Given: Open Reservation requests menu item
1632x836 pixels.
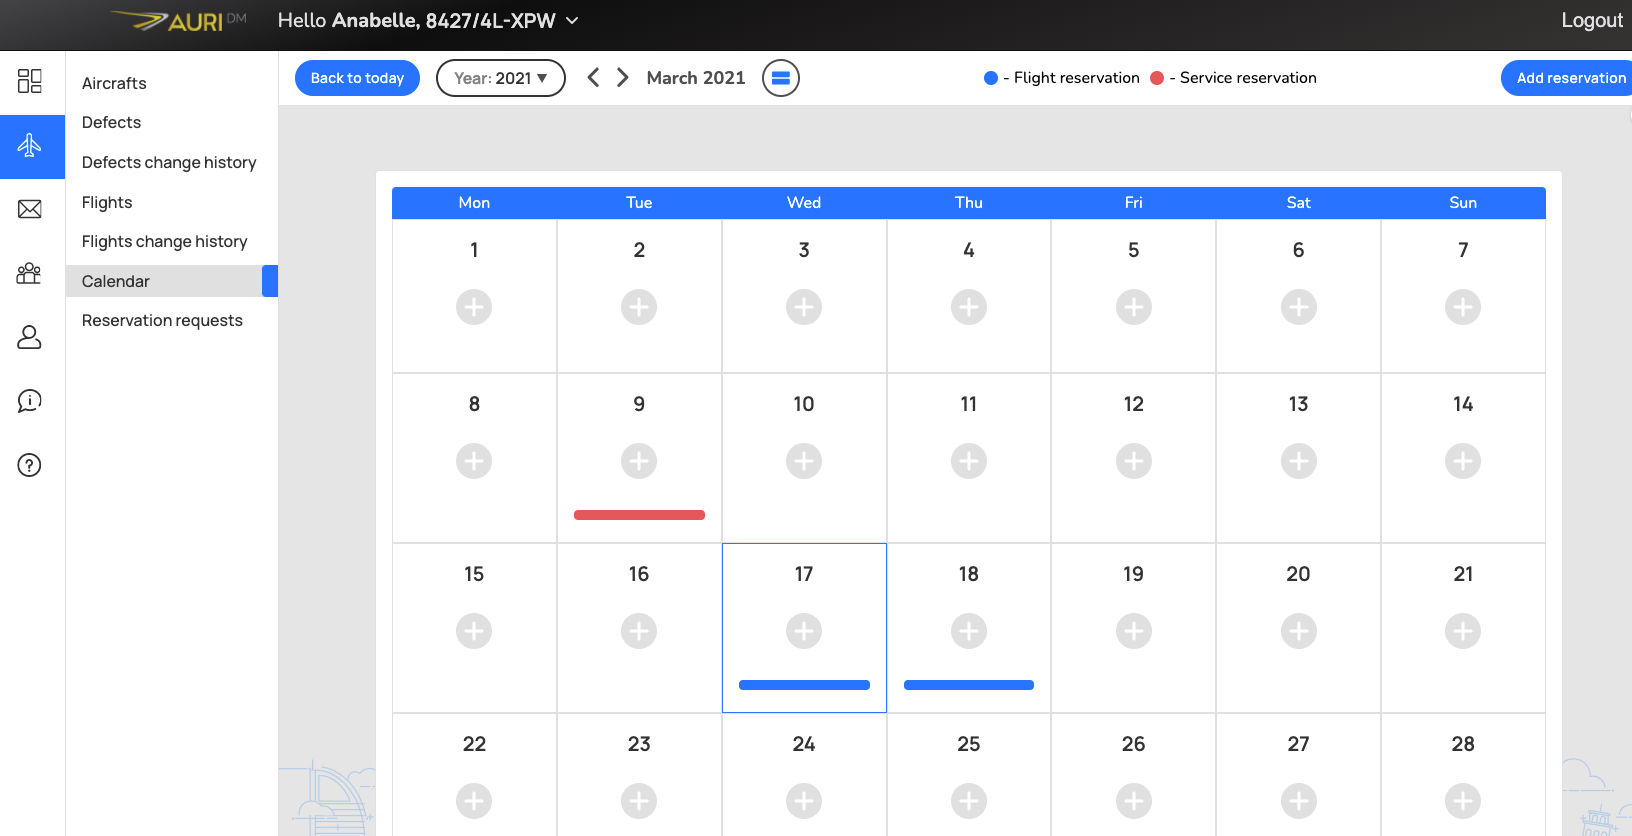Looking at the screenshot, I should click(162, 320).
